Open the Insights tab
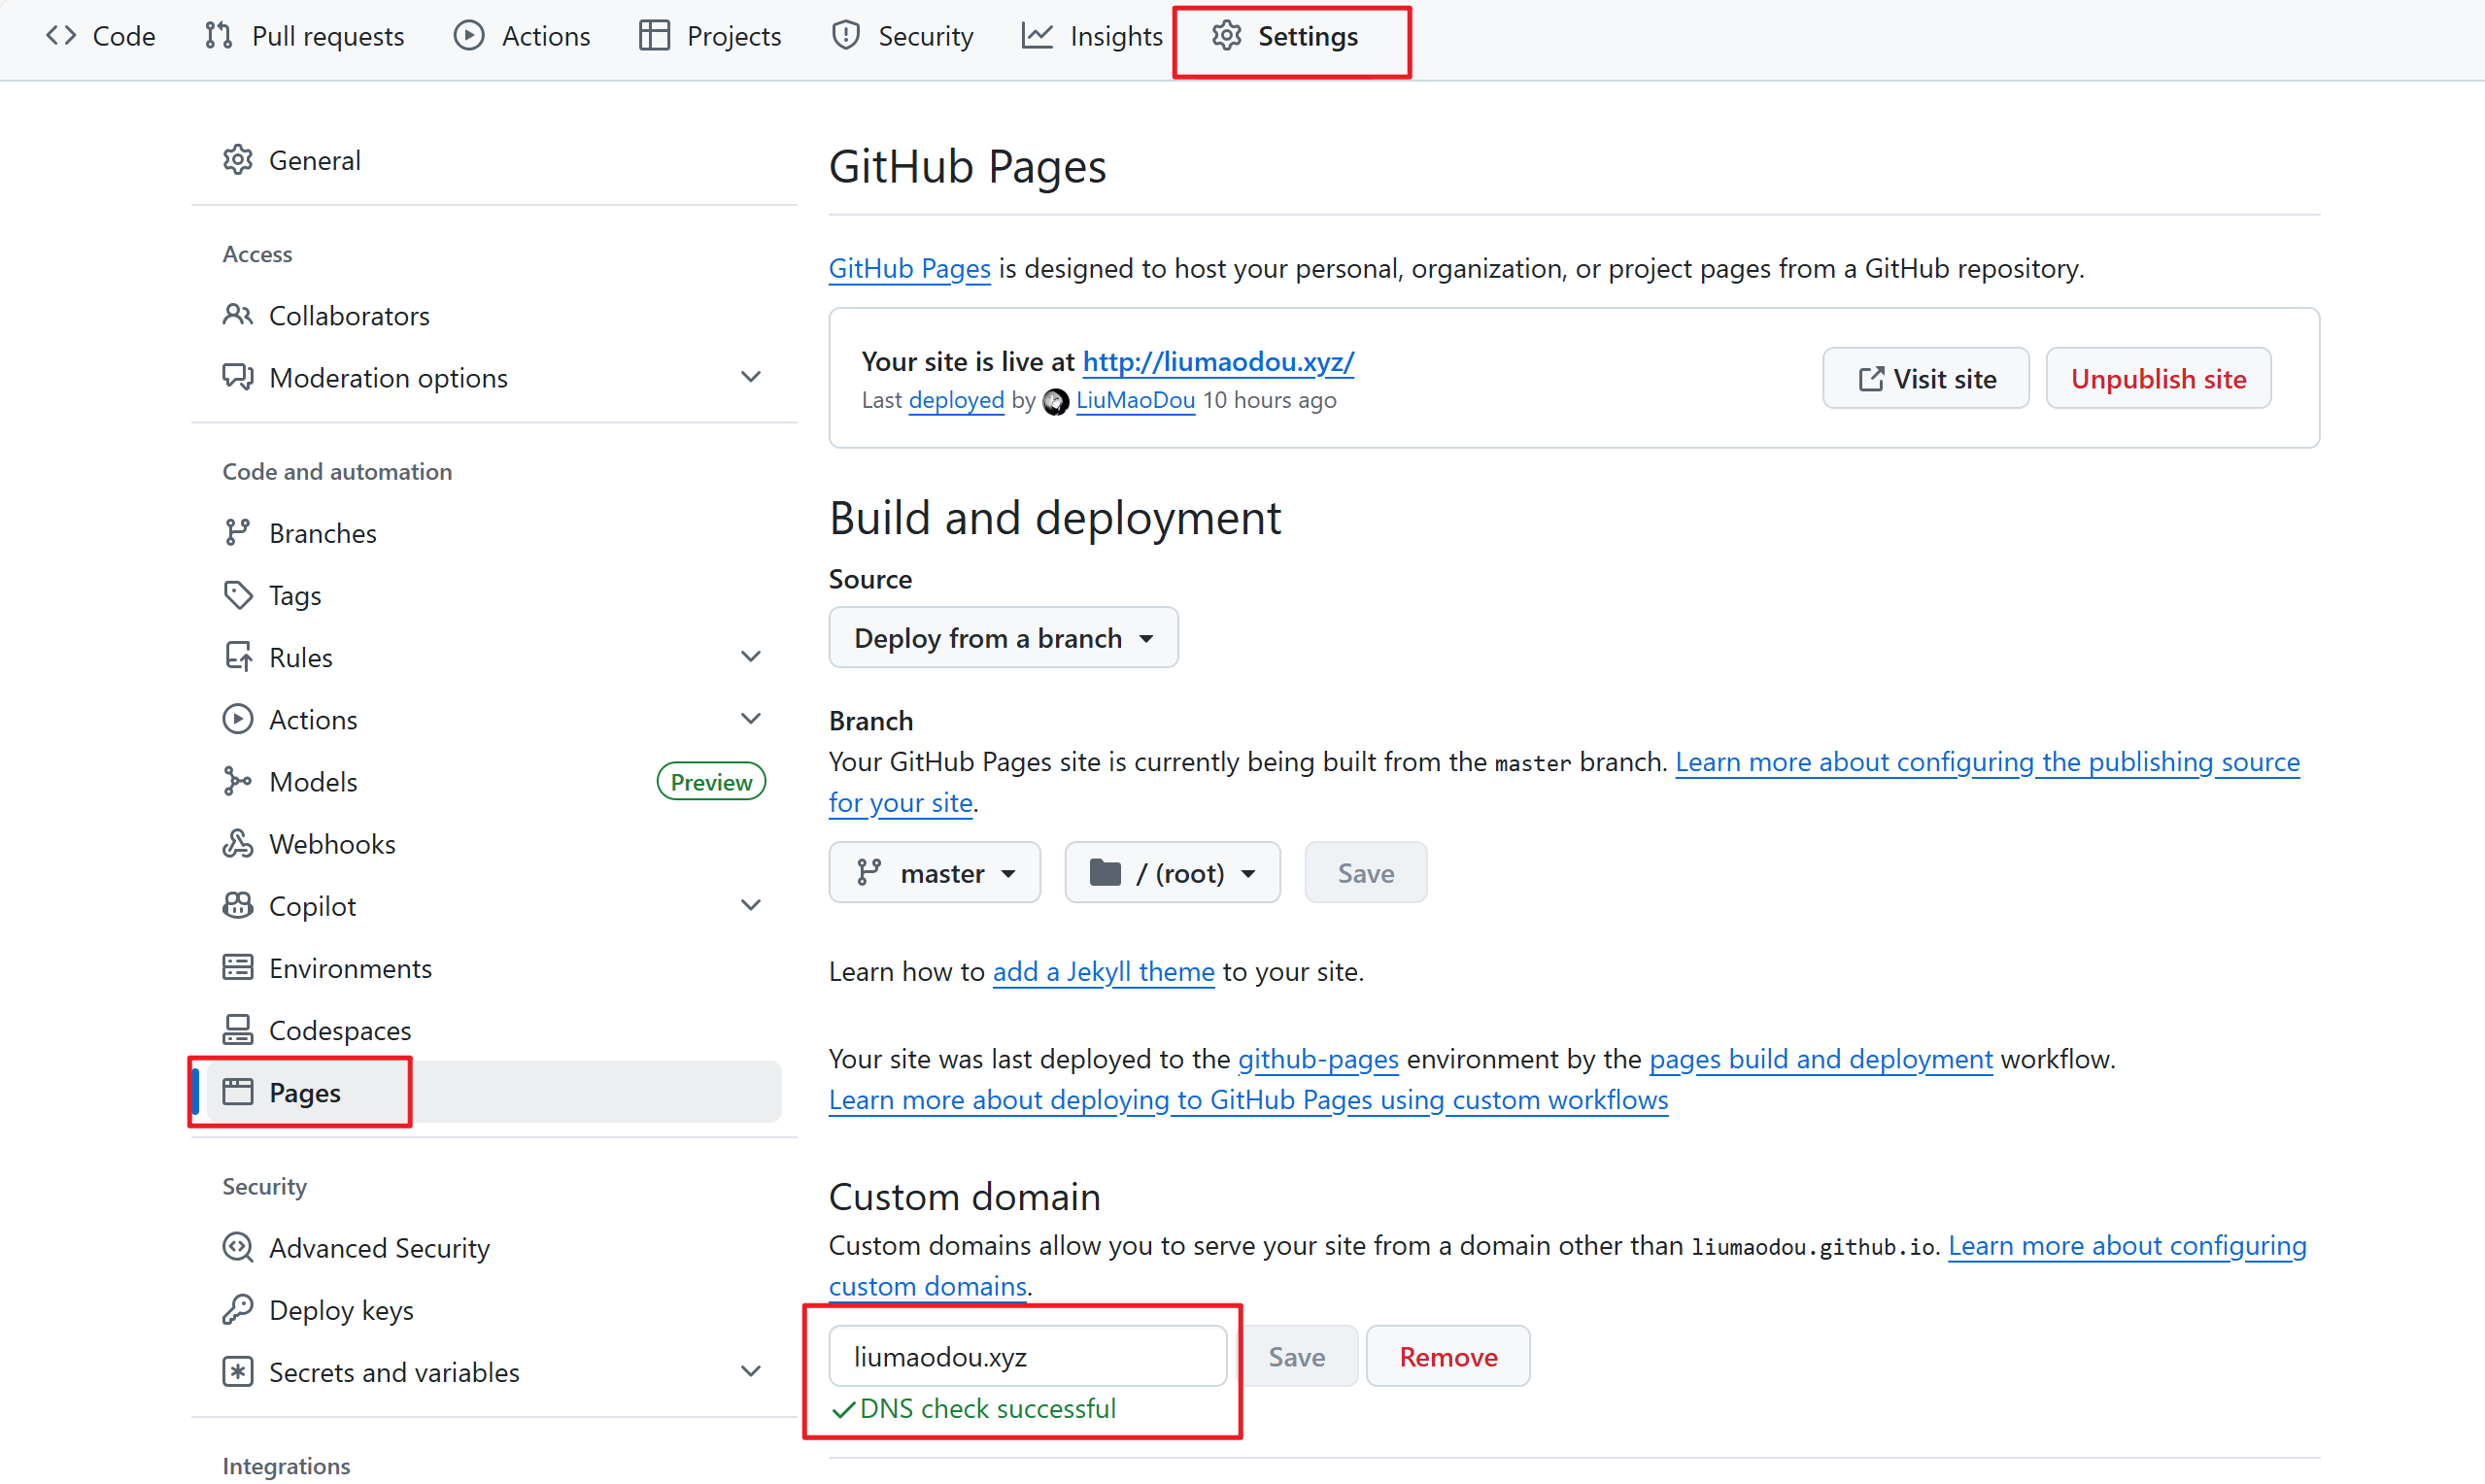 tap(1093, 37)
